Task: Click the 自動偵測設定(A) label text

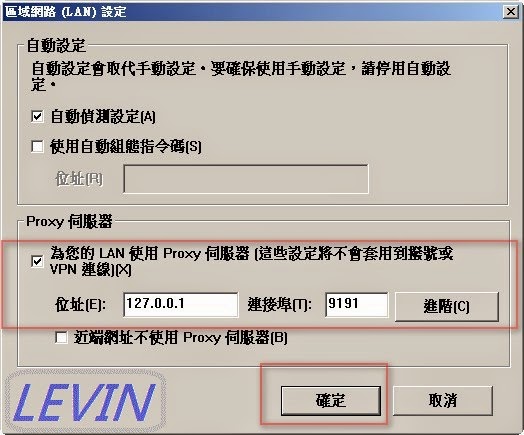Action: (x=103, y=117)
